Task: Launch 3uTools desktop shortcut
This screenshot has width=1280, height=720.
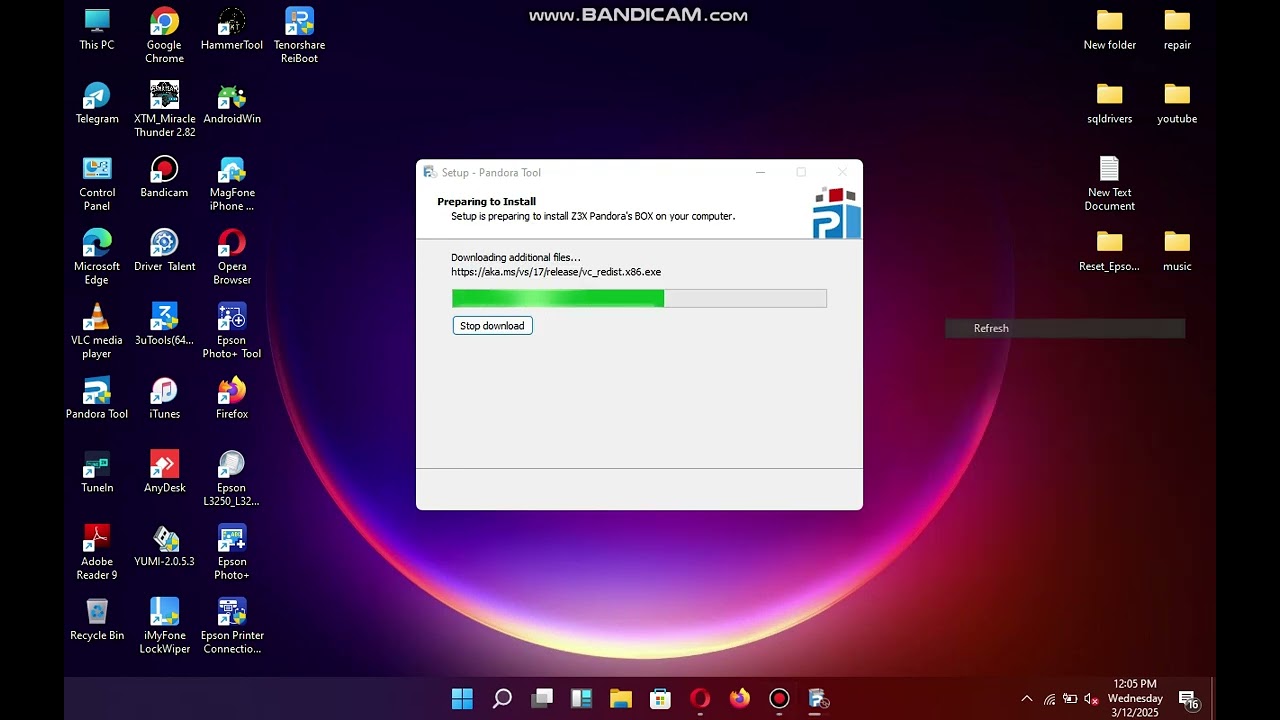Action: pos(164,325)
